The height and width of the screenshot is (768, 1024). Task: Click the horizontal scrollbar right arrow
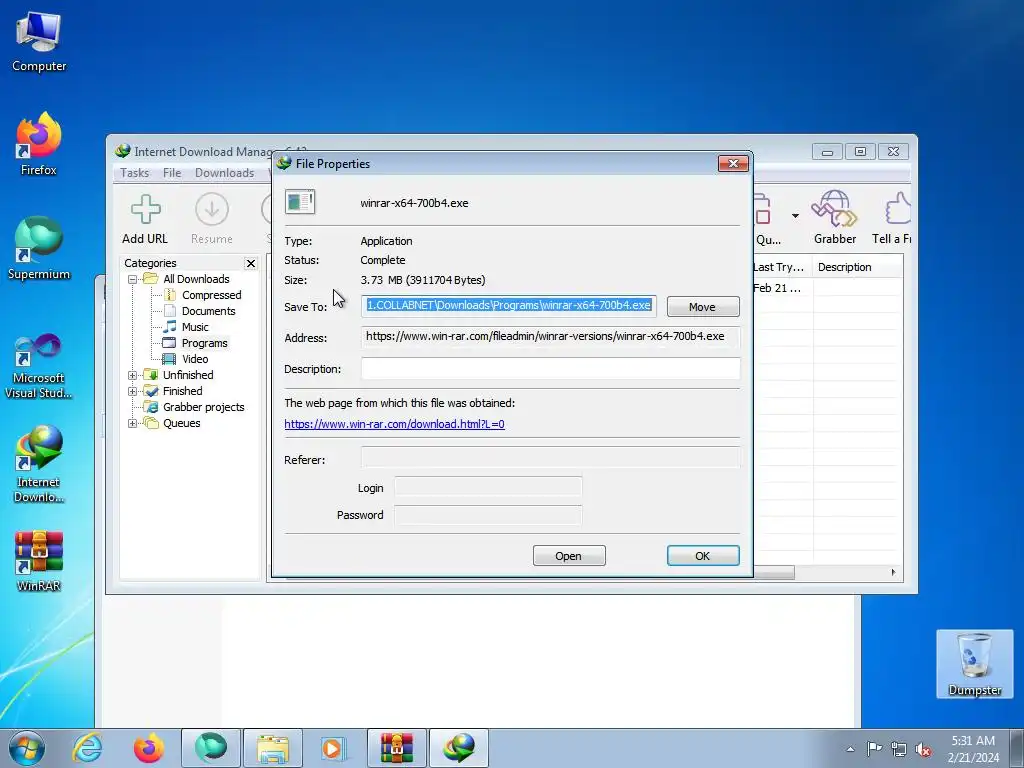(x=893, y=573)
